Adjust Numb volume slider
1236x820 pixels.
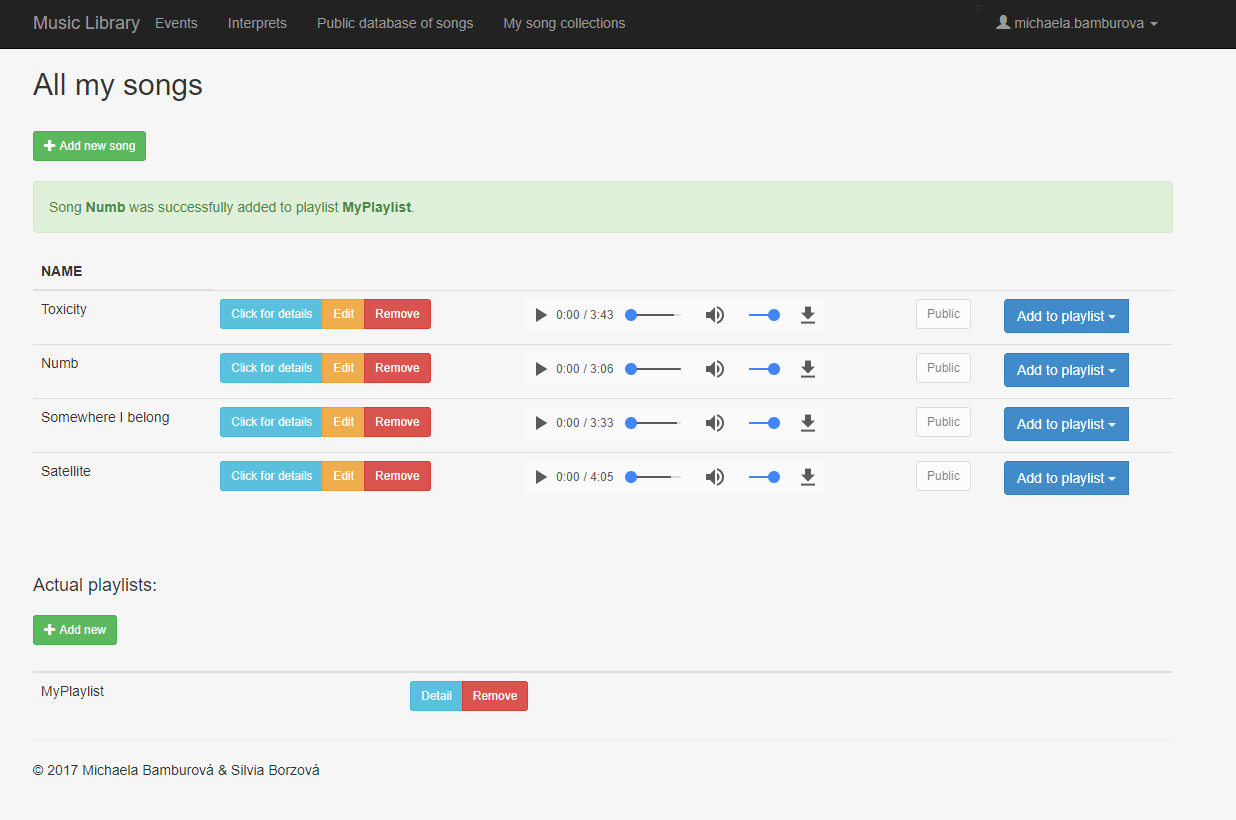[764, 369]
